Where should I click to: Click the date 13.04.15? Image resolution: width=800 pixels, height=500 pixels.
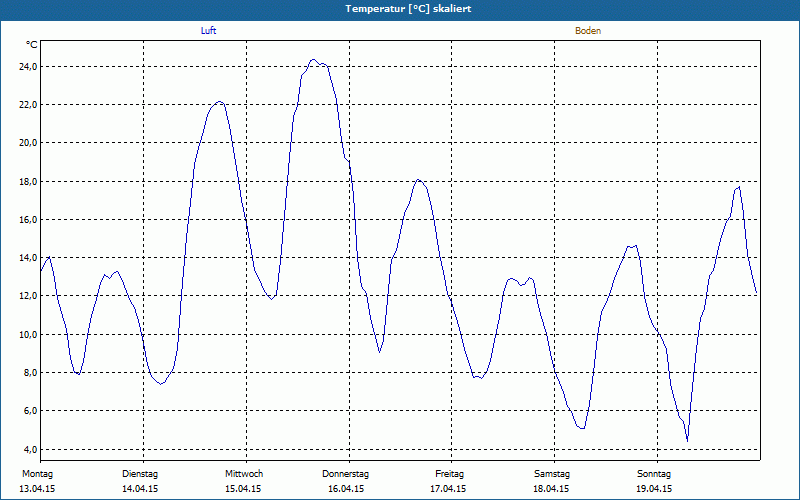tap(37, 489)
